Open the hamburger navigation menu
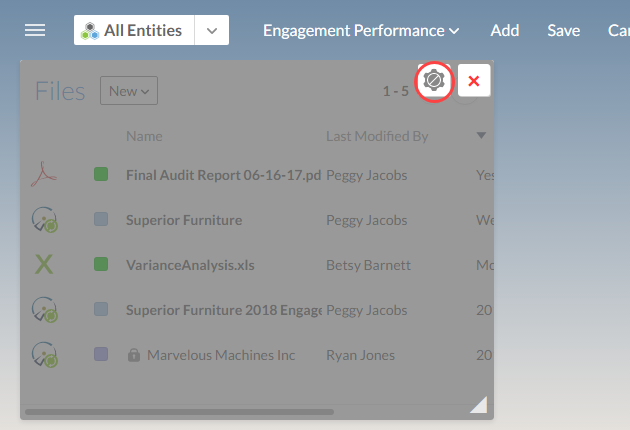630x430 pixels. click(x=35, y=30)
